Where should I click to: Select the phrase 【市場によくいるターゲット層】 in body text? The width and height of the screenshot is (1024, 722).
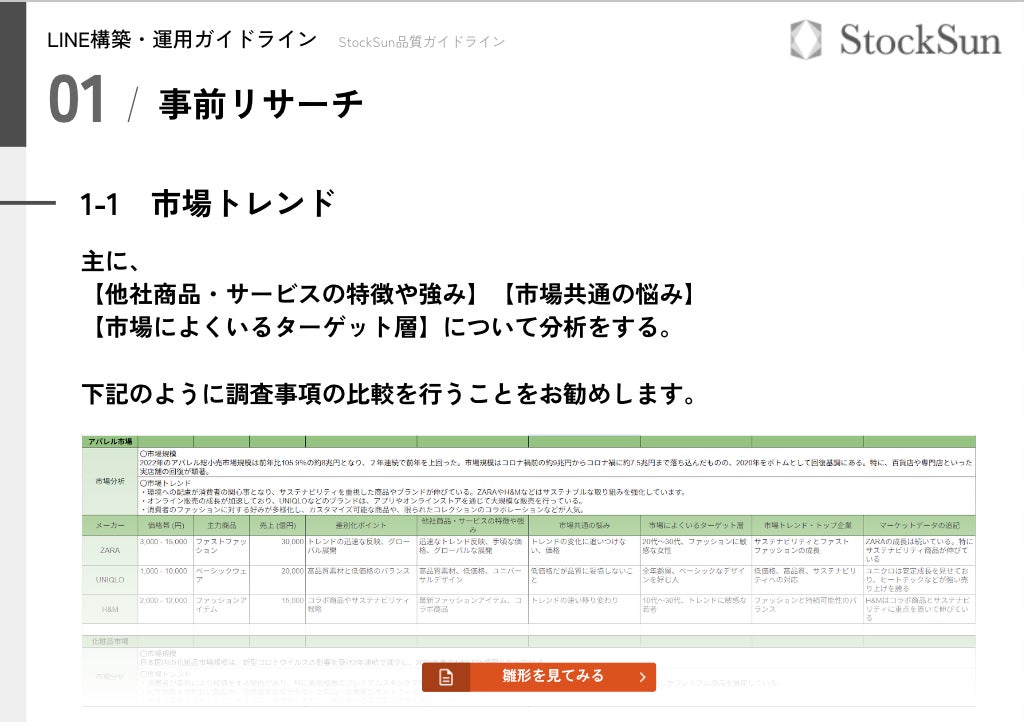[x=261, y=327]
